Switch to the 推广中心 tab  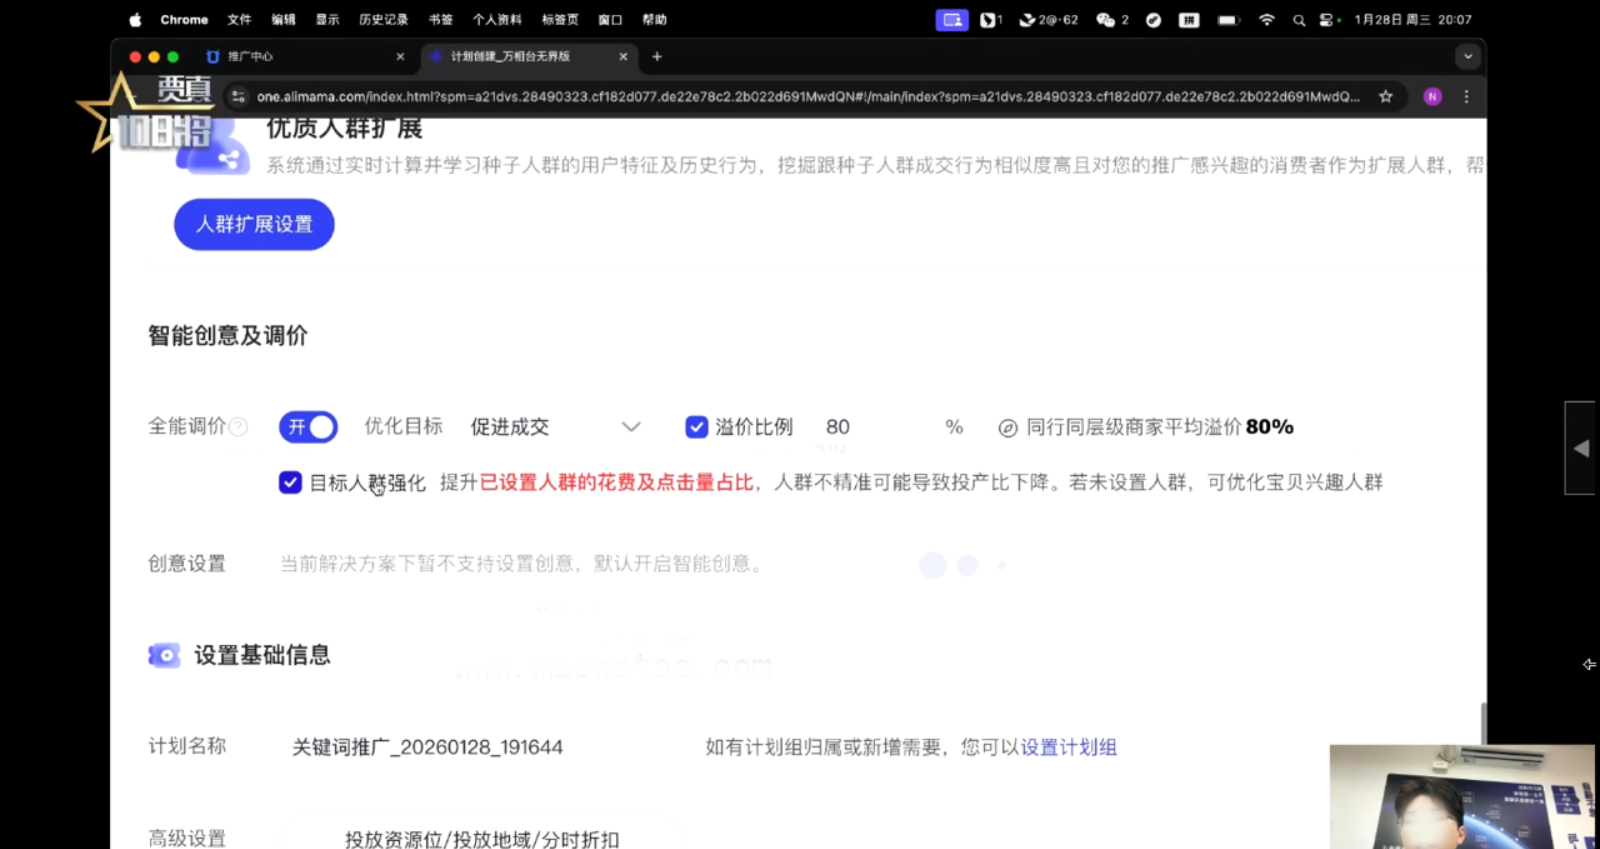coord(300,57)
